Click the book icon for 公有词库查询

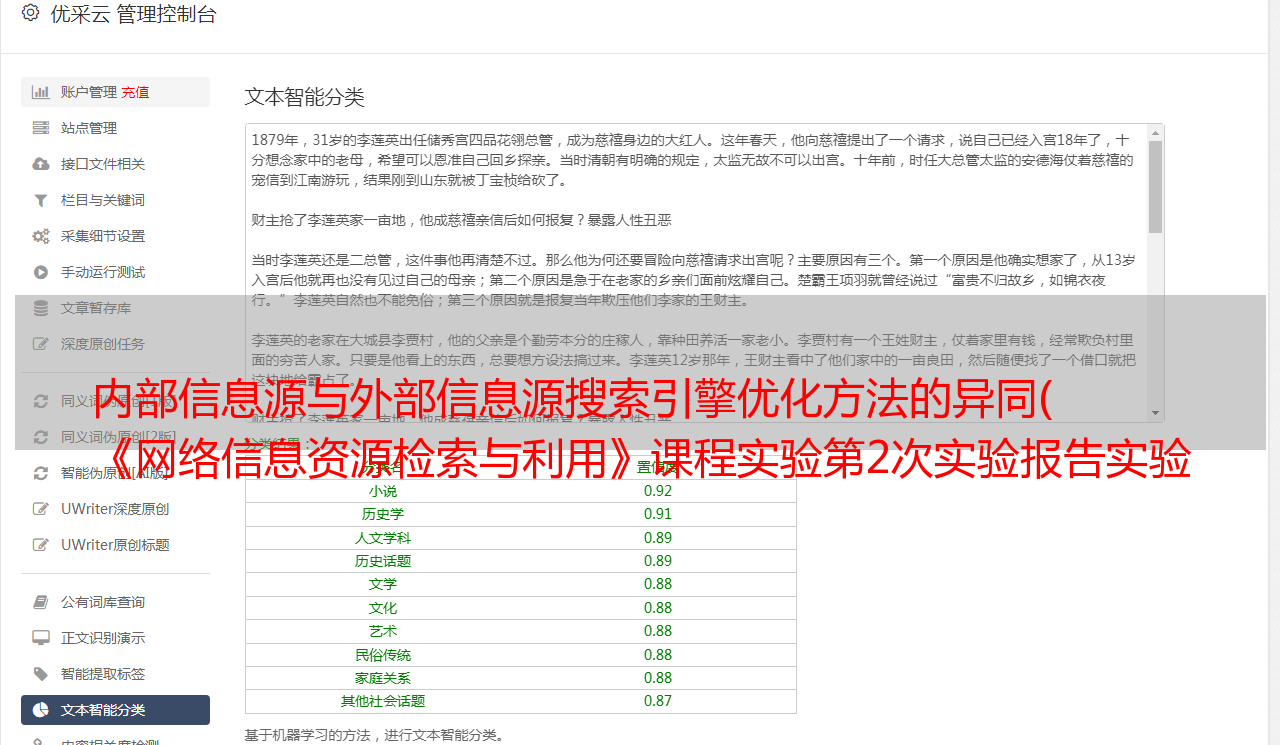40,602
